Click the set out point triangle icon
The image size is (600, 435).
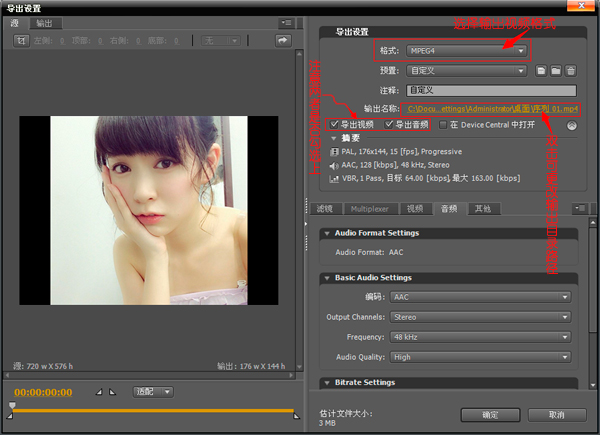pyautogui.click(x=112, y=392)
